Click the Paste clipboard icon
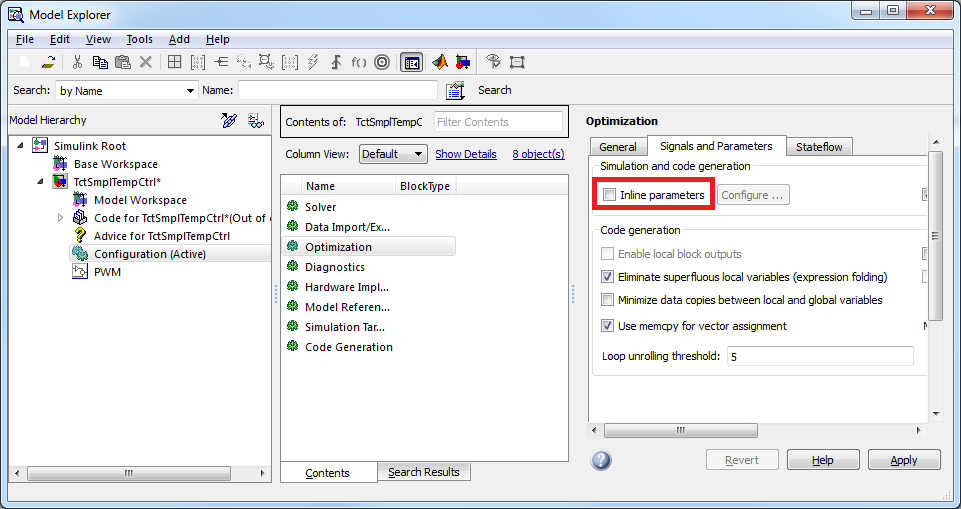 123,62
